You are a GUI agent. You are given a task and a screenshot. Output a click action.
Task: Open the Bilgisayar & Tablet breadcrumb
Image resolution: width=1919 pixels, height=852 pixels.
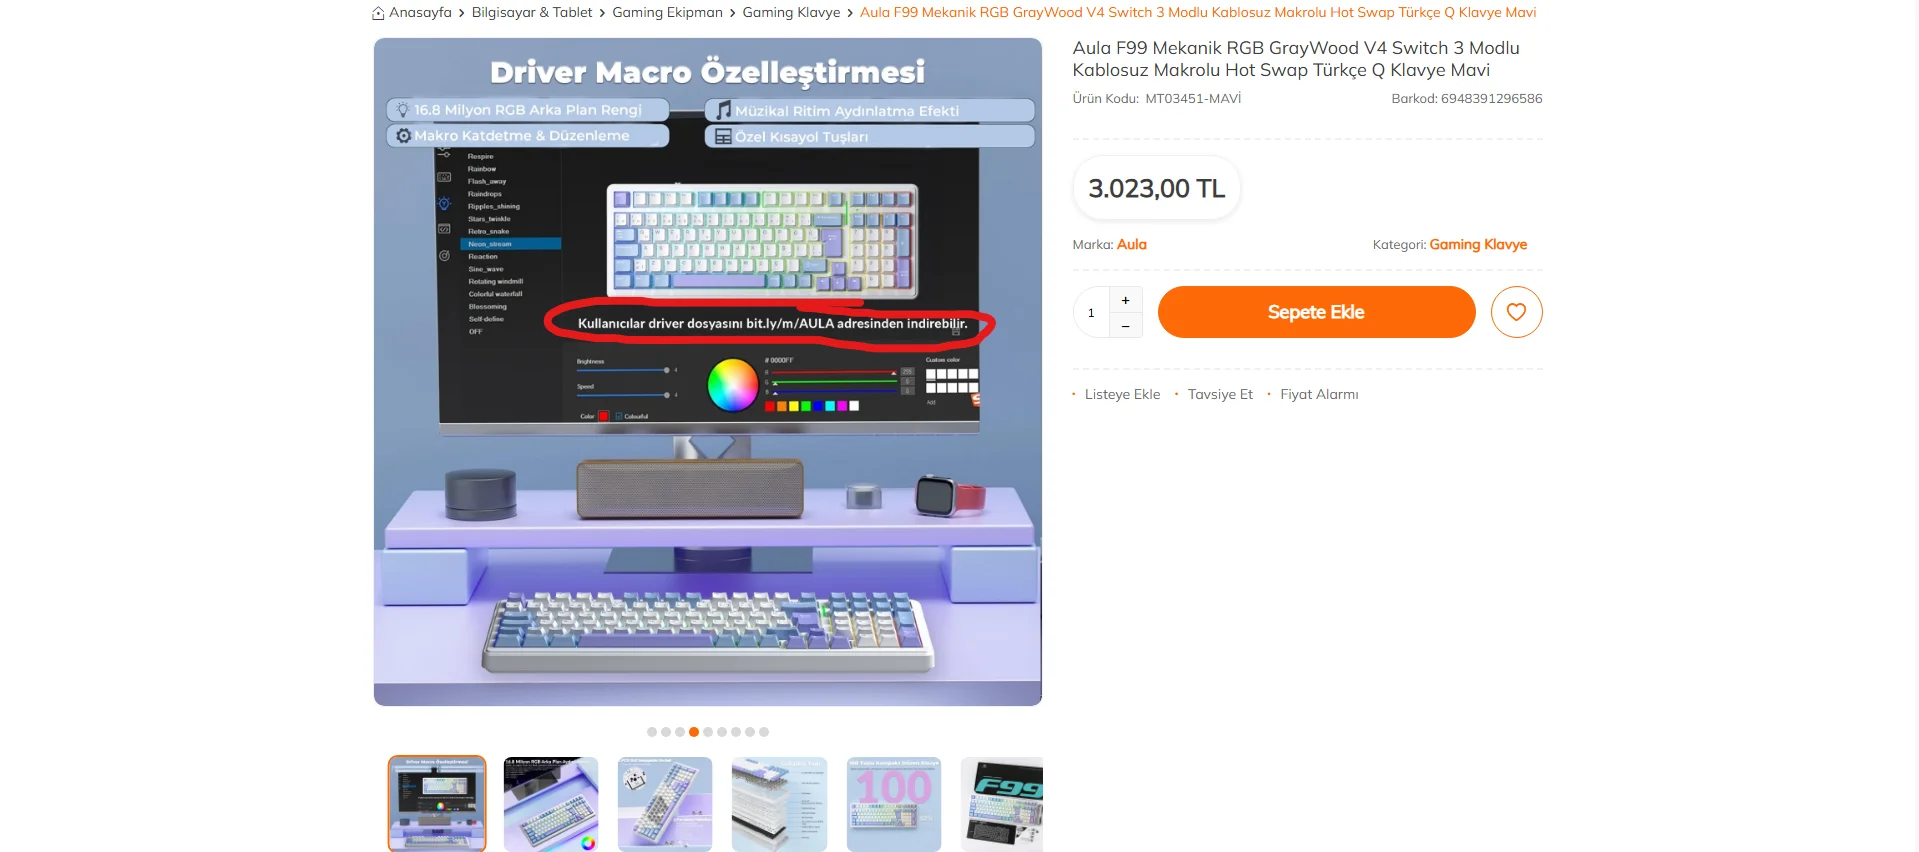coord(532,13)
